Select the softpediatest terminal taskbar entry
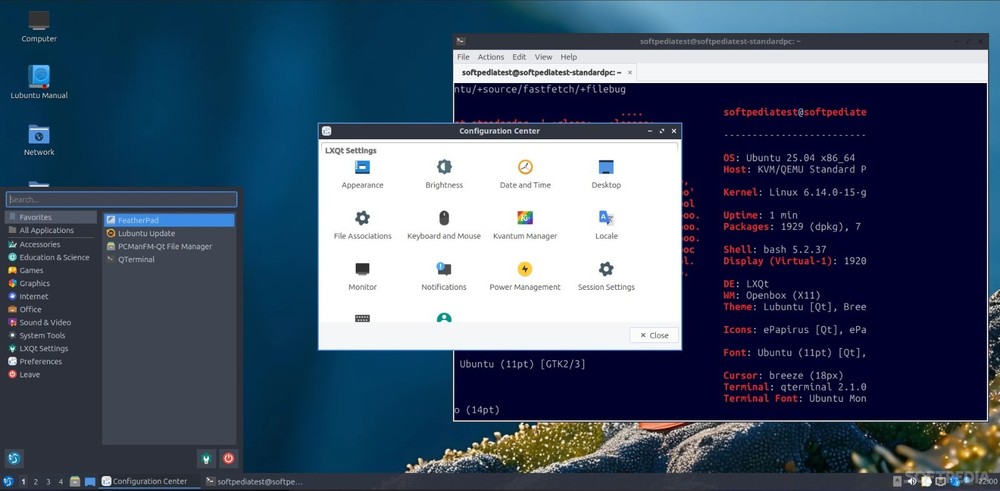This screenshot has height=491, width=1000. click(x=254, y=481)
